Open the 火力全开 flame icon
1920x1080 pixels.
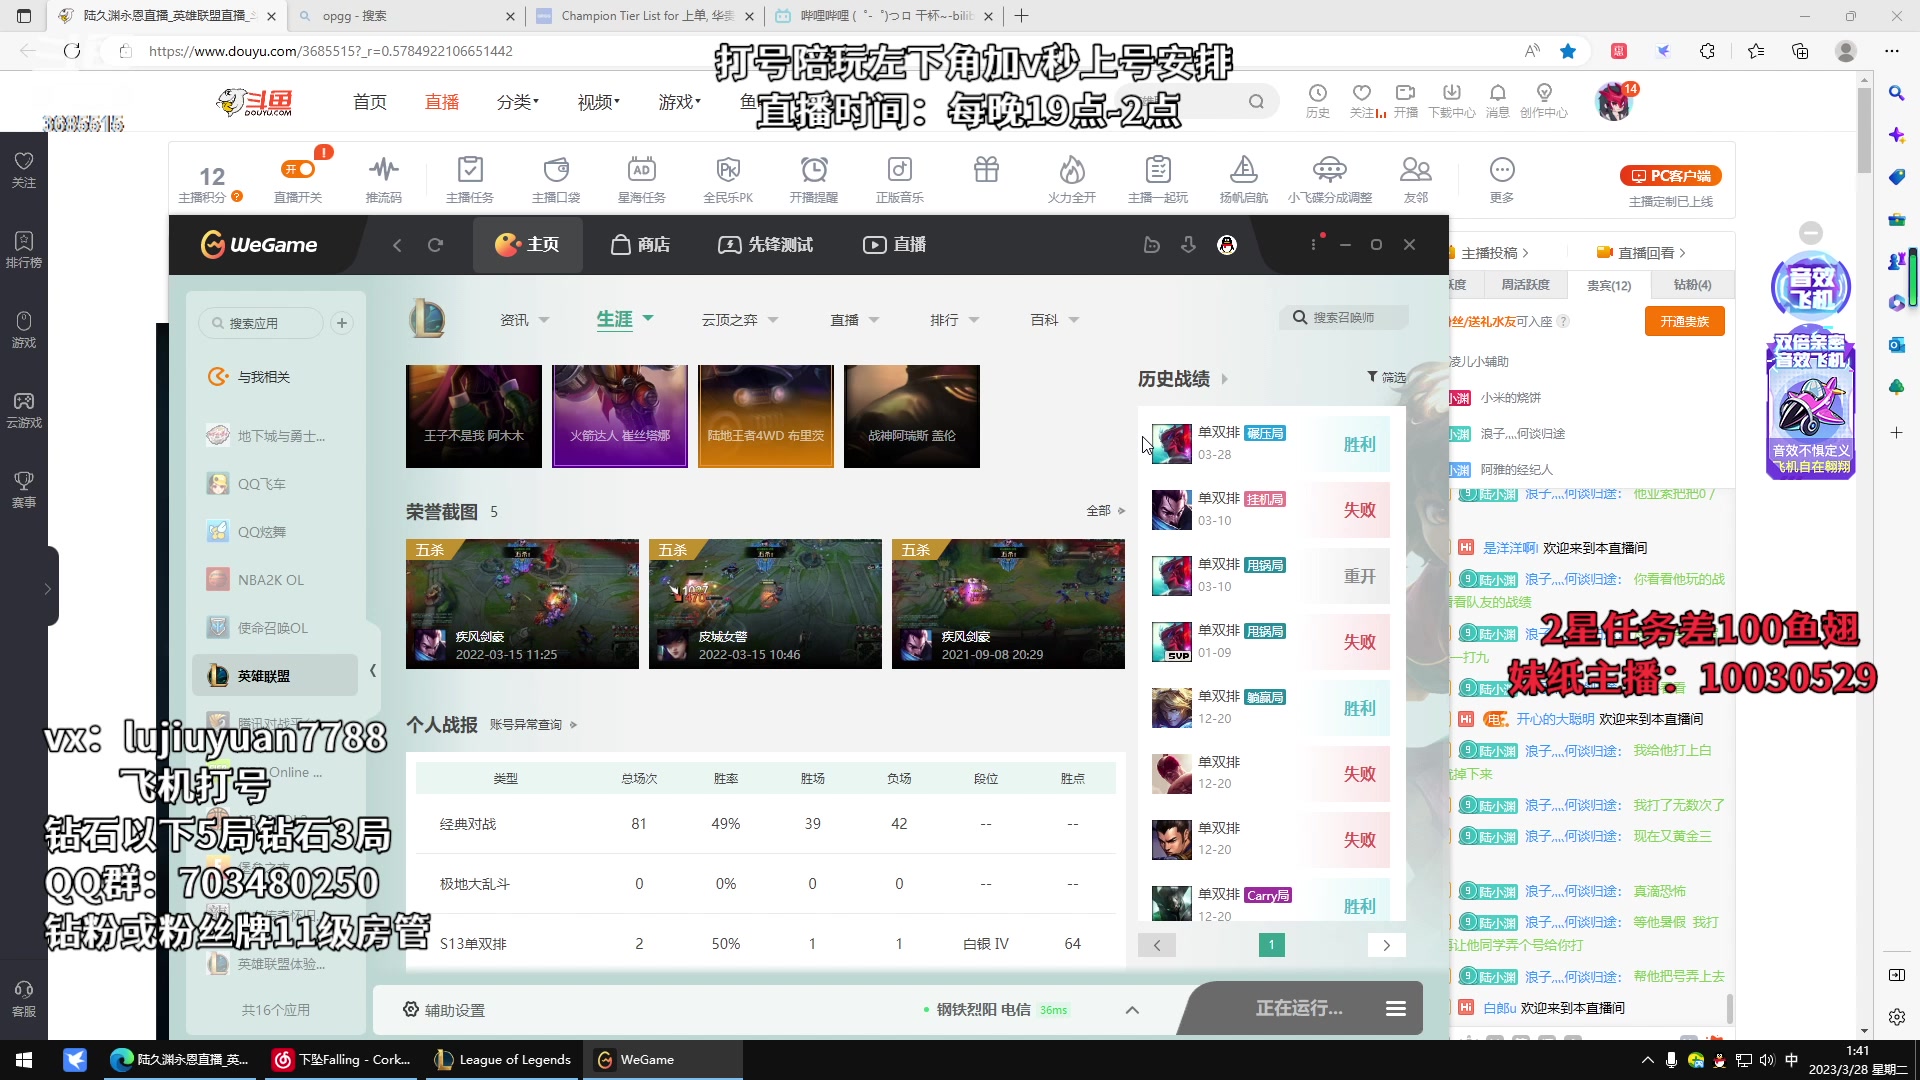pyautogui.click(x=1072, y=170)
